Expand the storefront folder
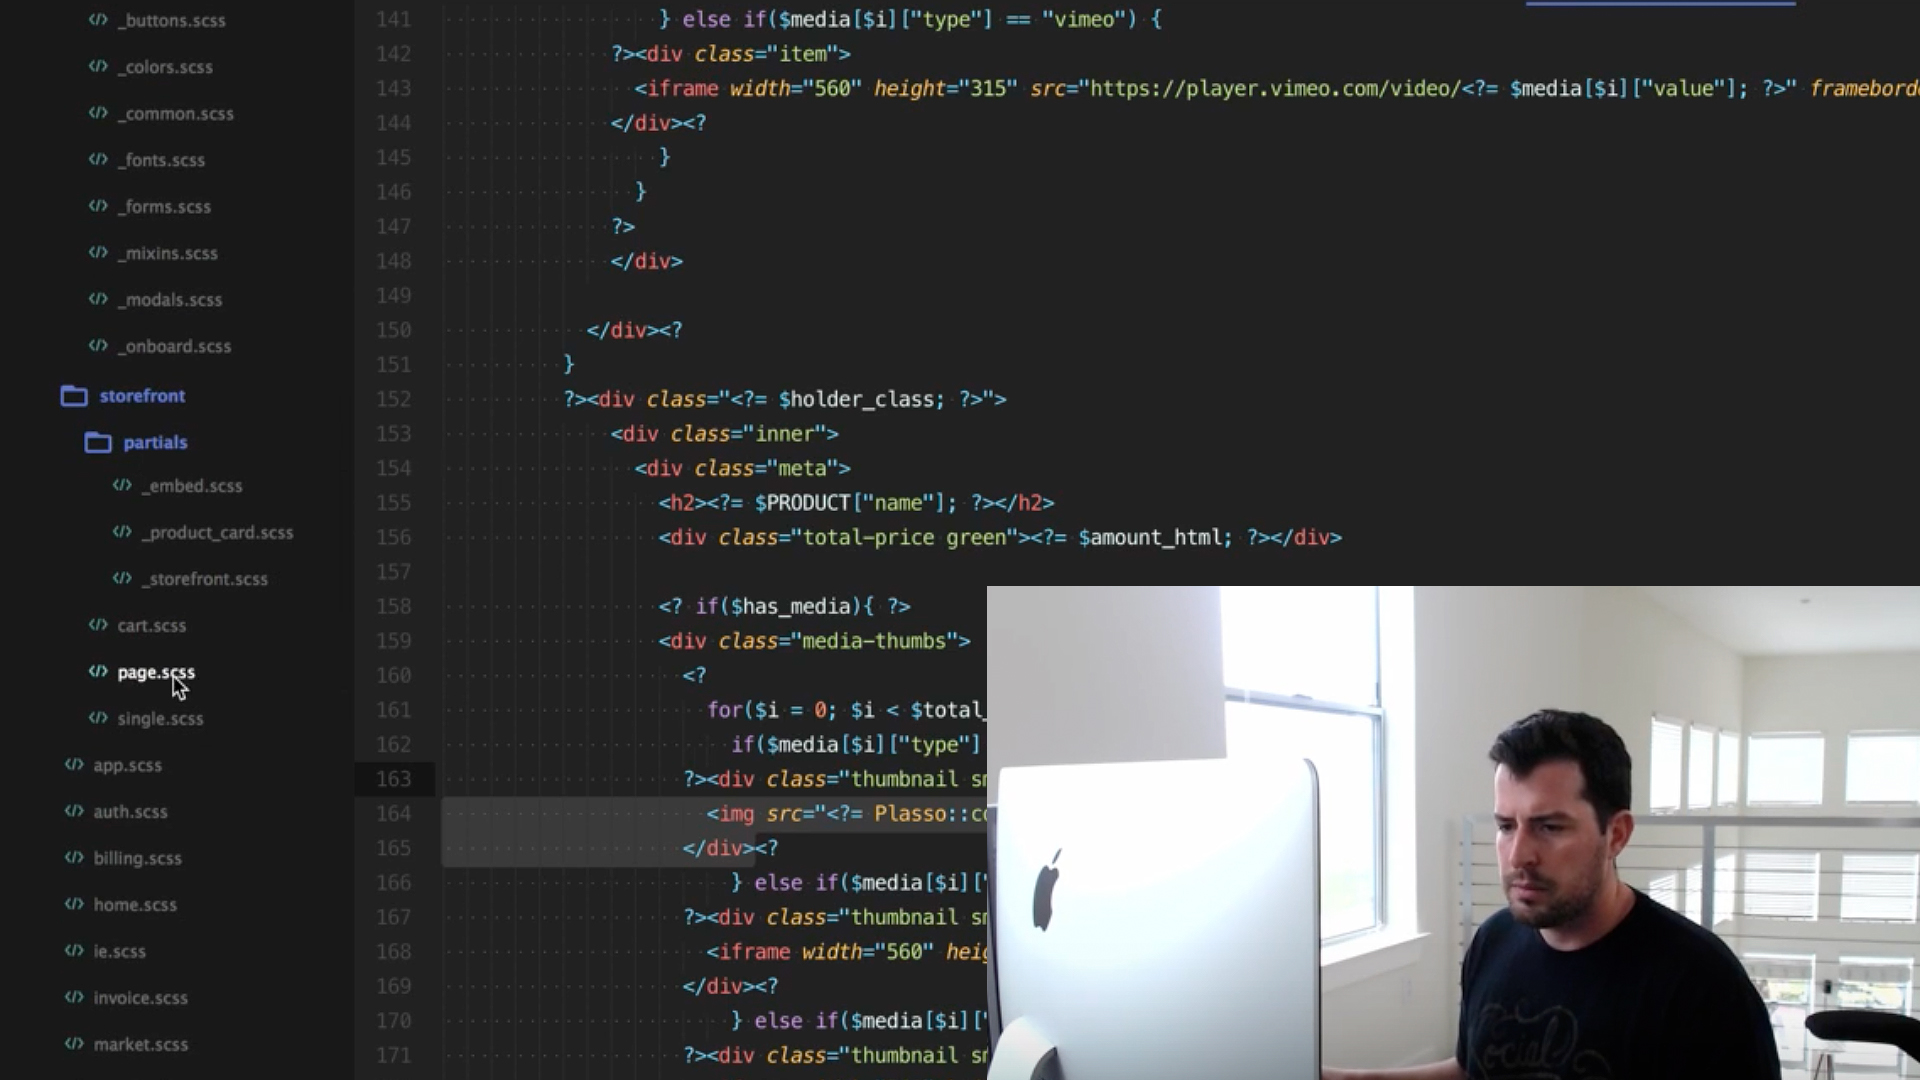 tap(141, 394)
